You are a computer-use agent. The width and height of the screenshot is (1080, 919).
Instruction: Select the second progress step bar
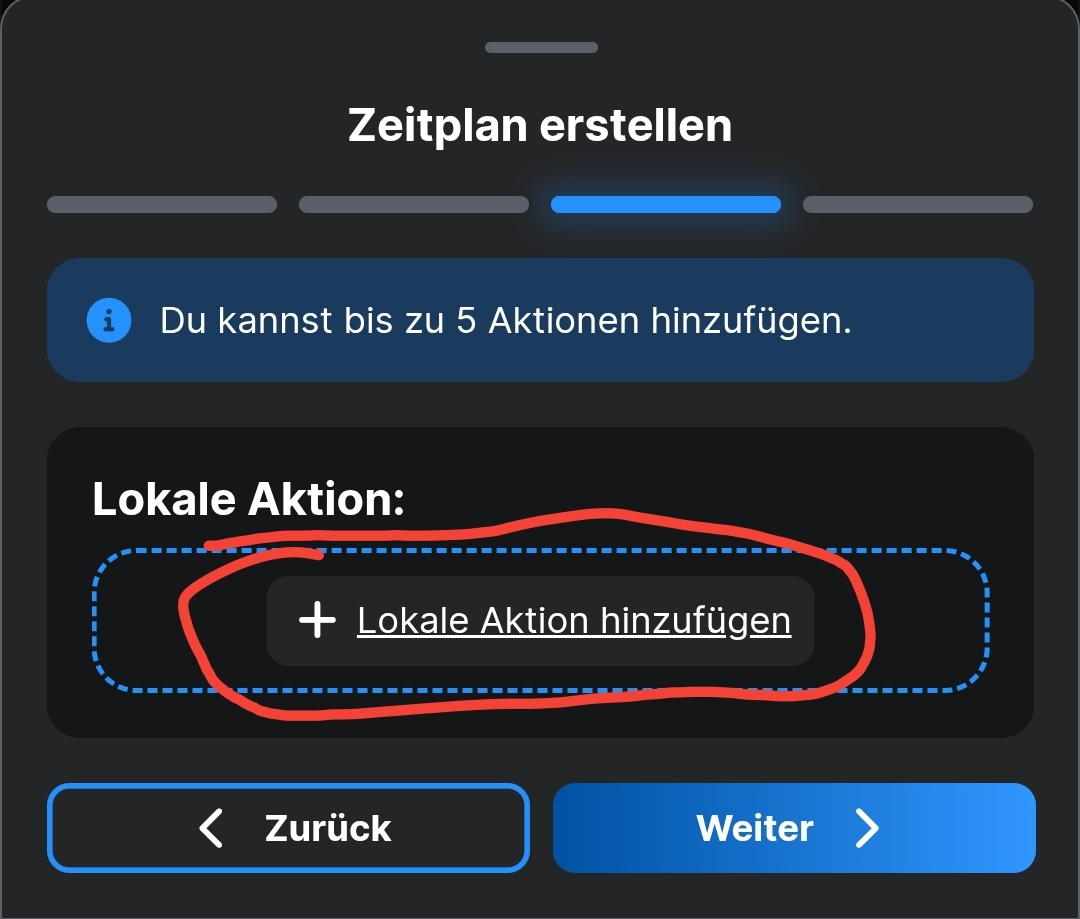(414, 205)
